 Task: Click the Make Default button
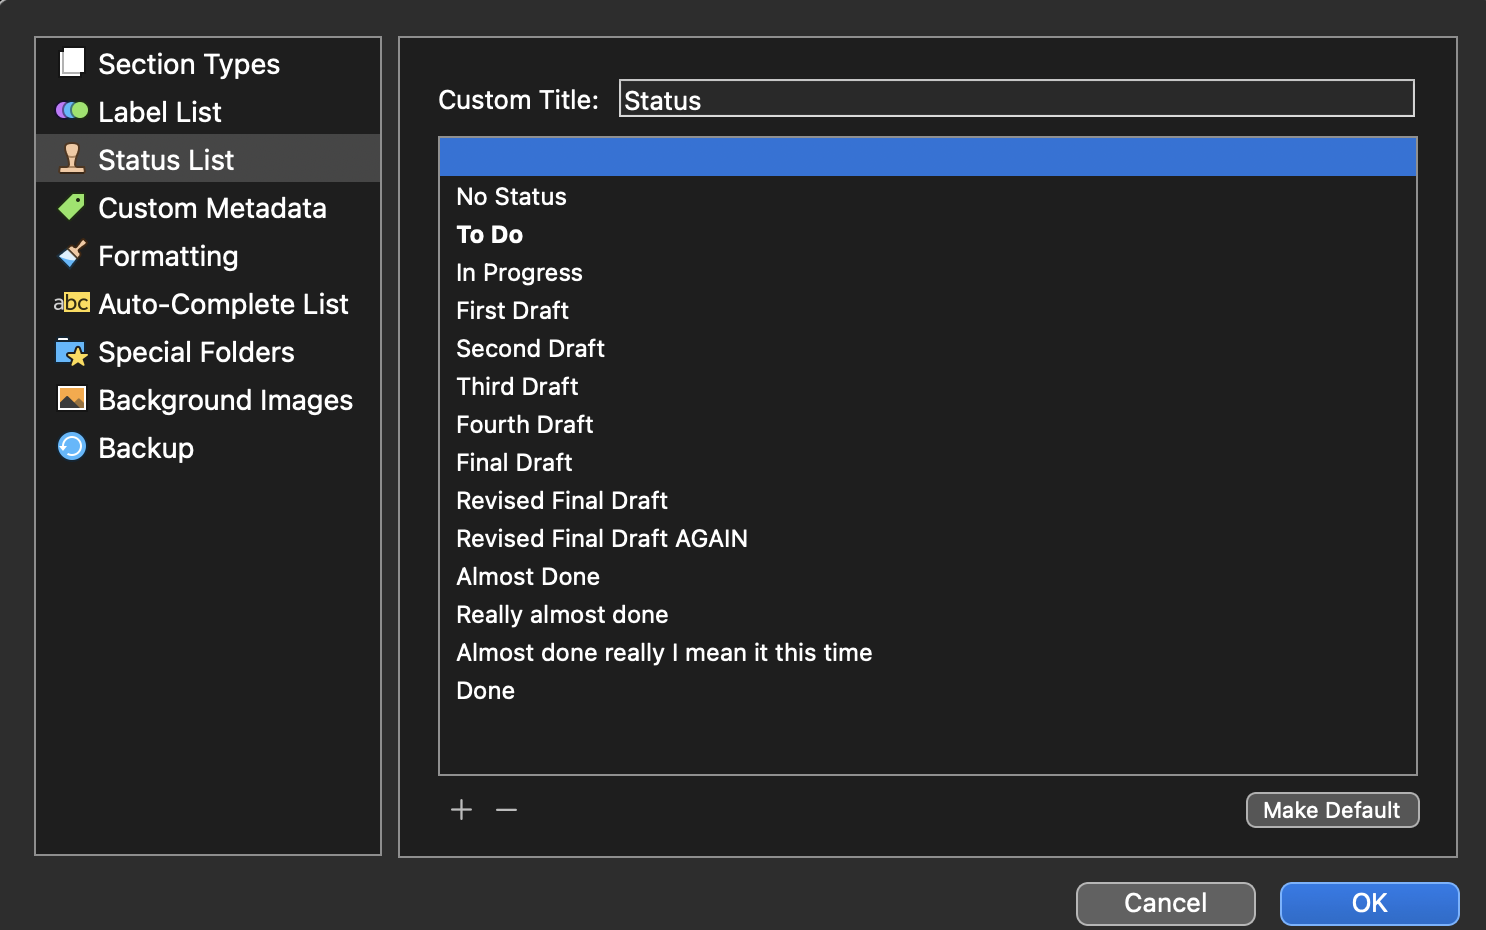pyautogui.click(x=1332, y=810)
